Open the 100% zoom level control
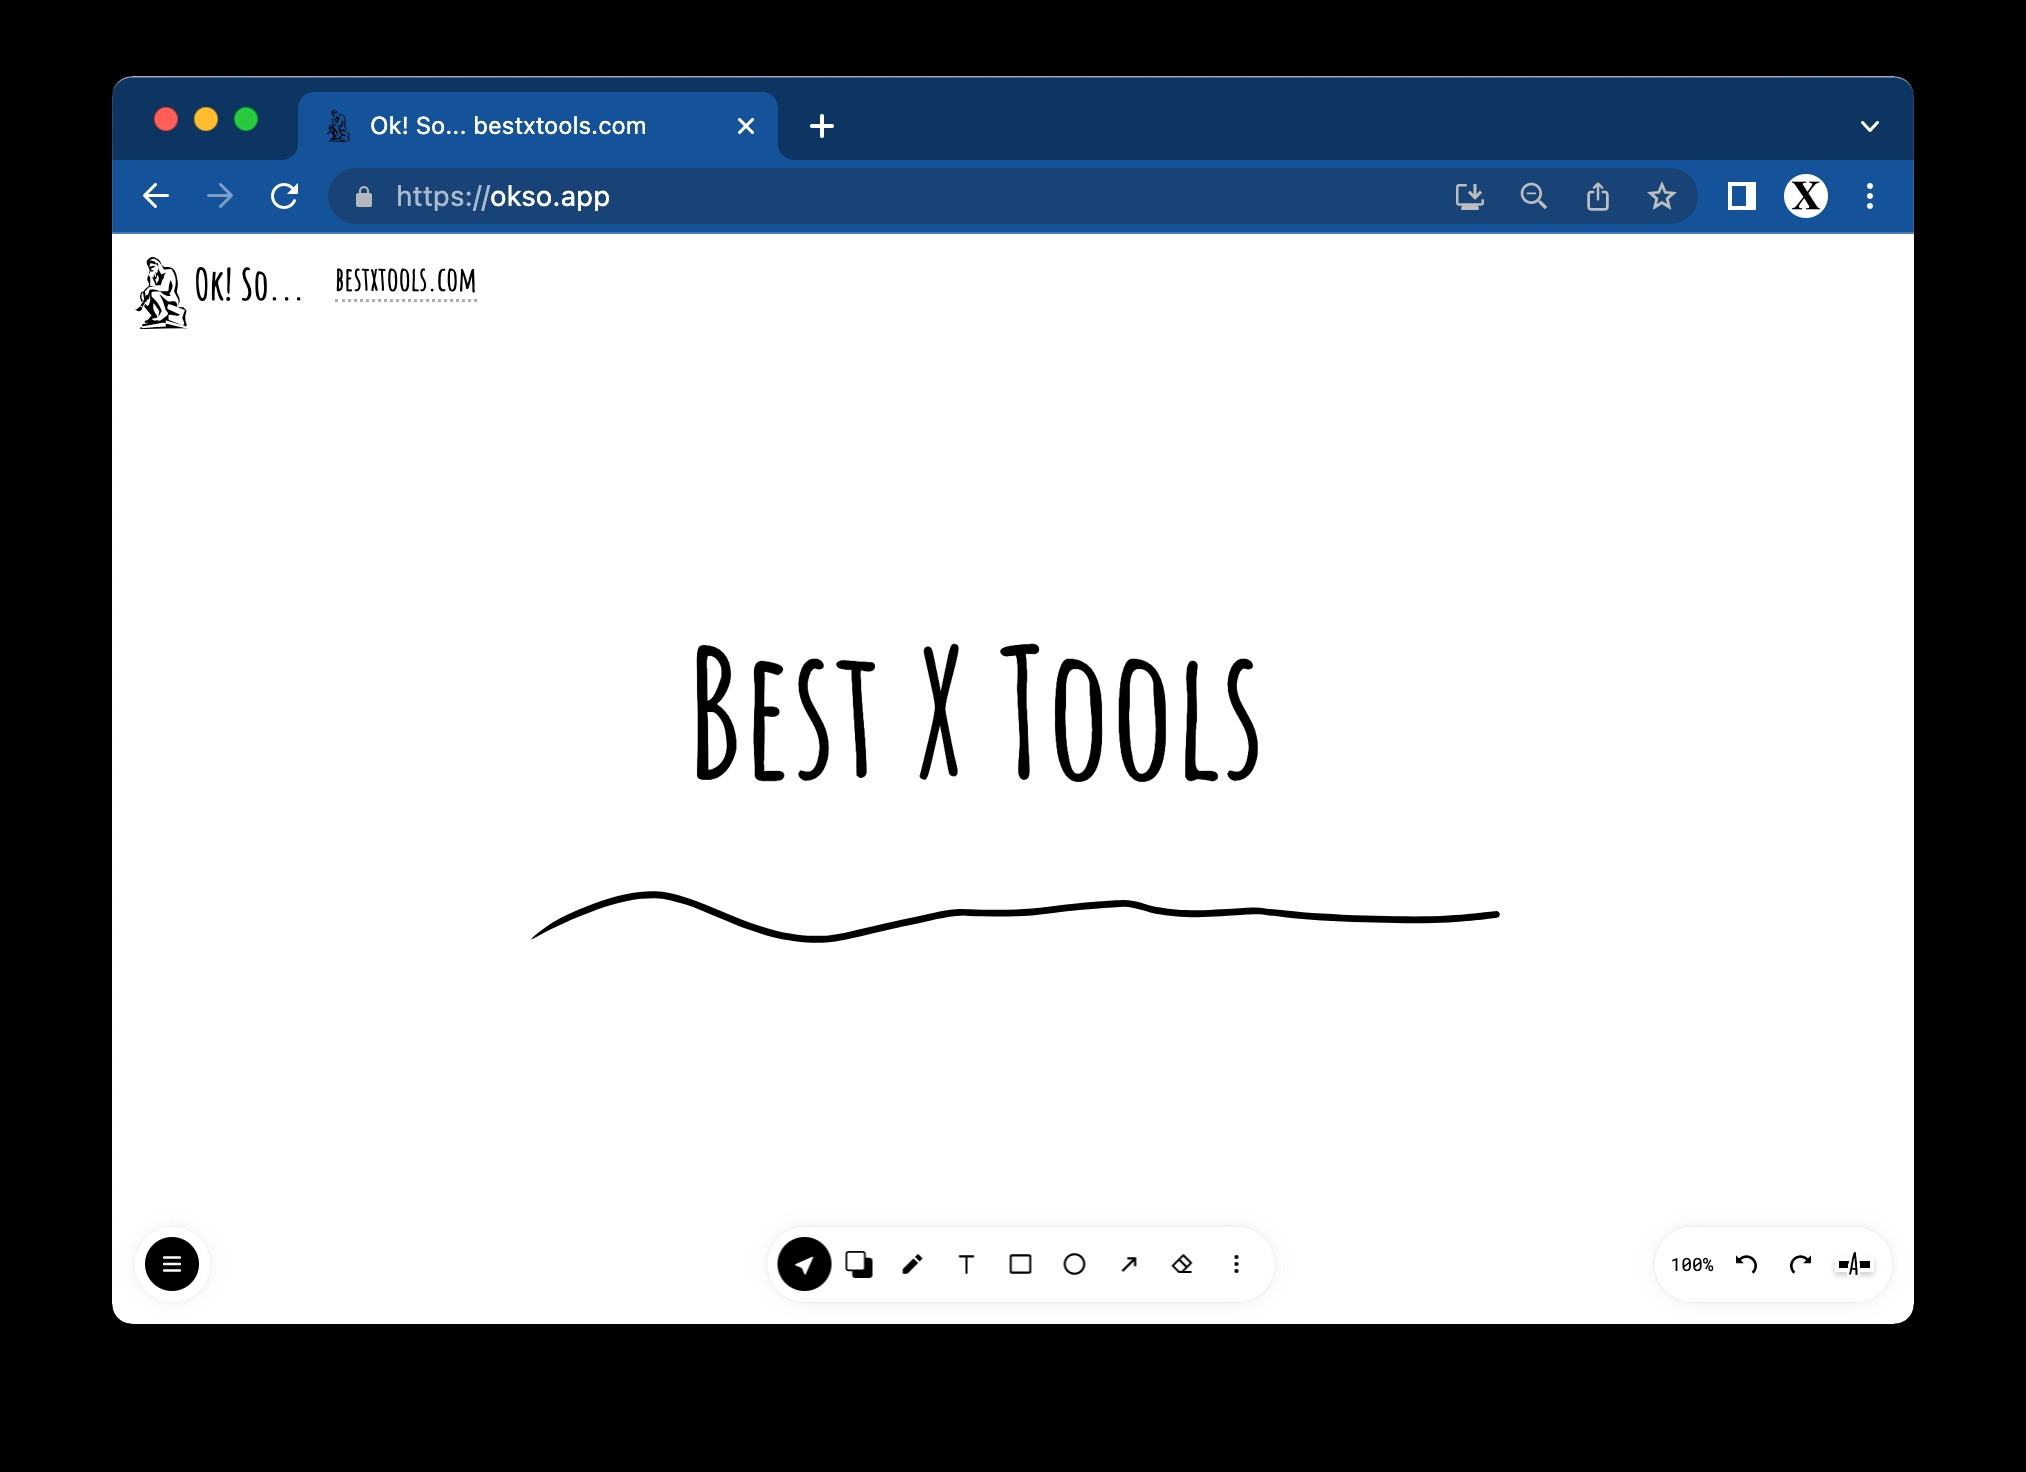Screen dimensions: 2026x1472 [x=1691, y=1265]
